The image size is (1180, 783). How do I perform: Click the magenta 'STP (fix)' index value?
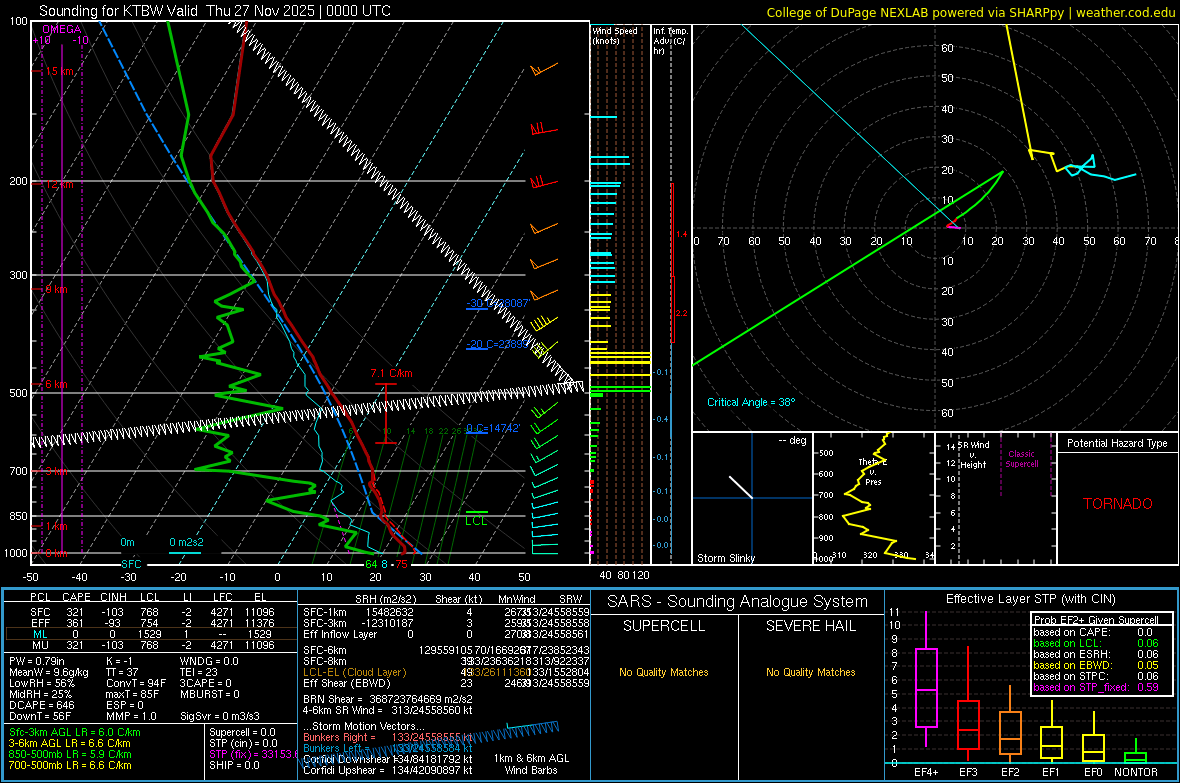(x=253, y=754)
